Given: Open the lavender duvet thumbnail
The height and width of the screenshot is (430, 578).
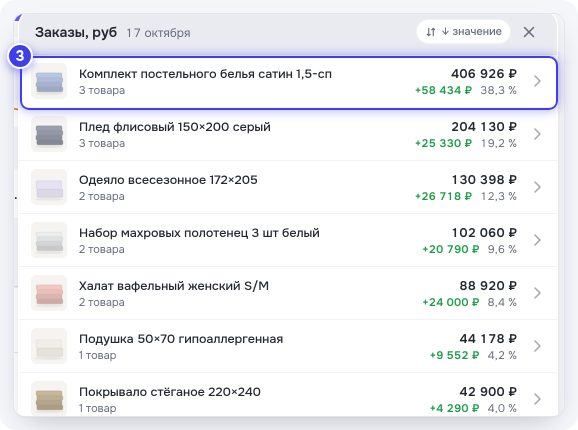Looking at the screenshot, I should tap(49, 187).
